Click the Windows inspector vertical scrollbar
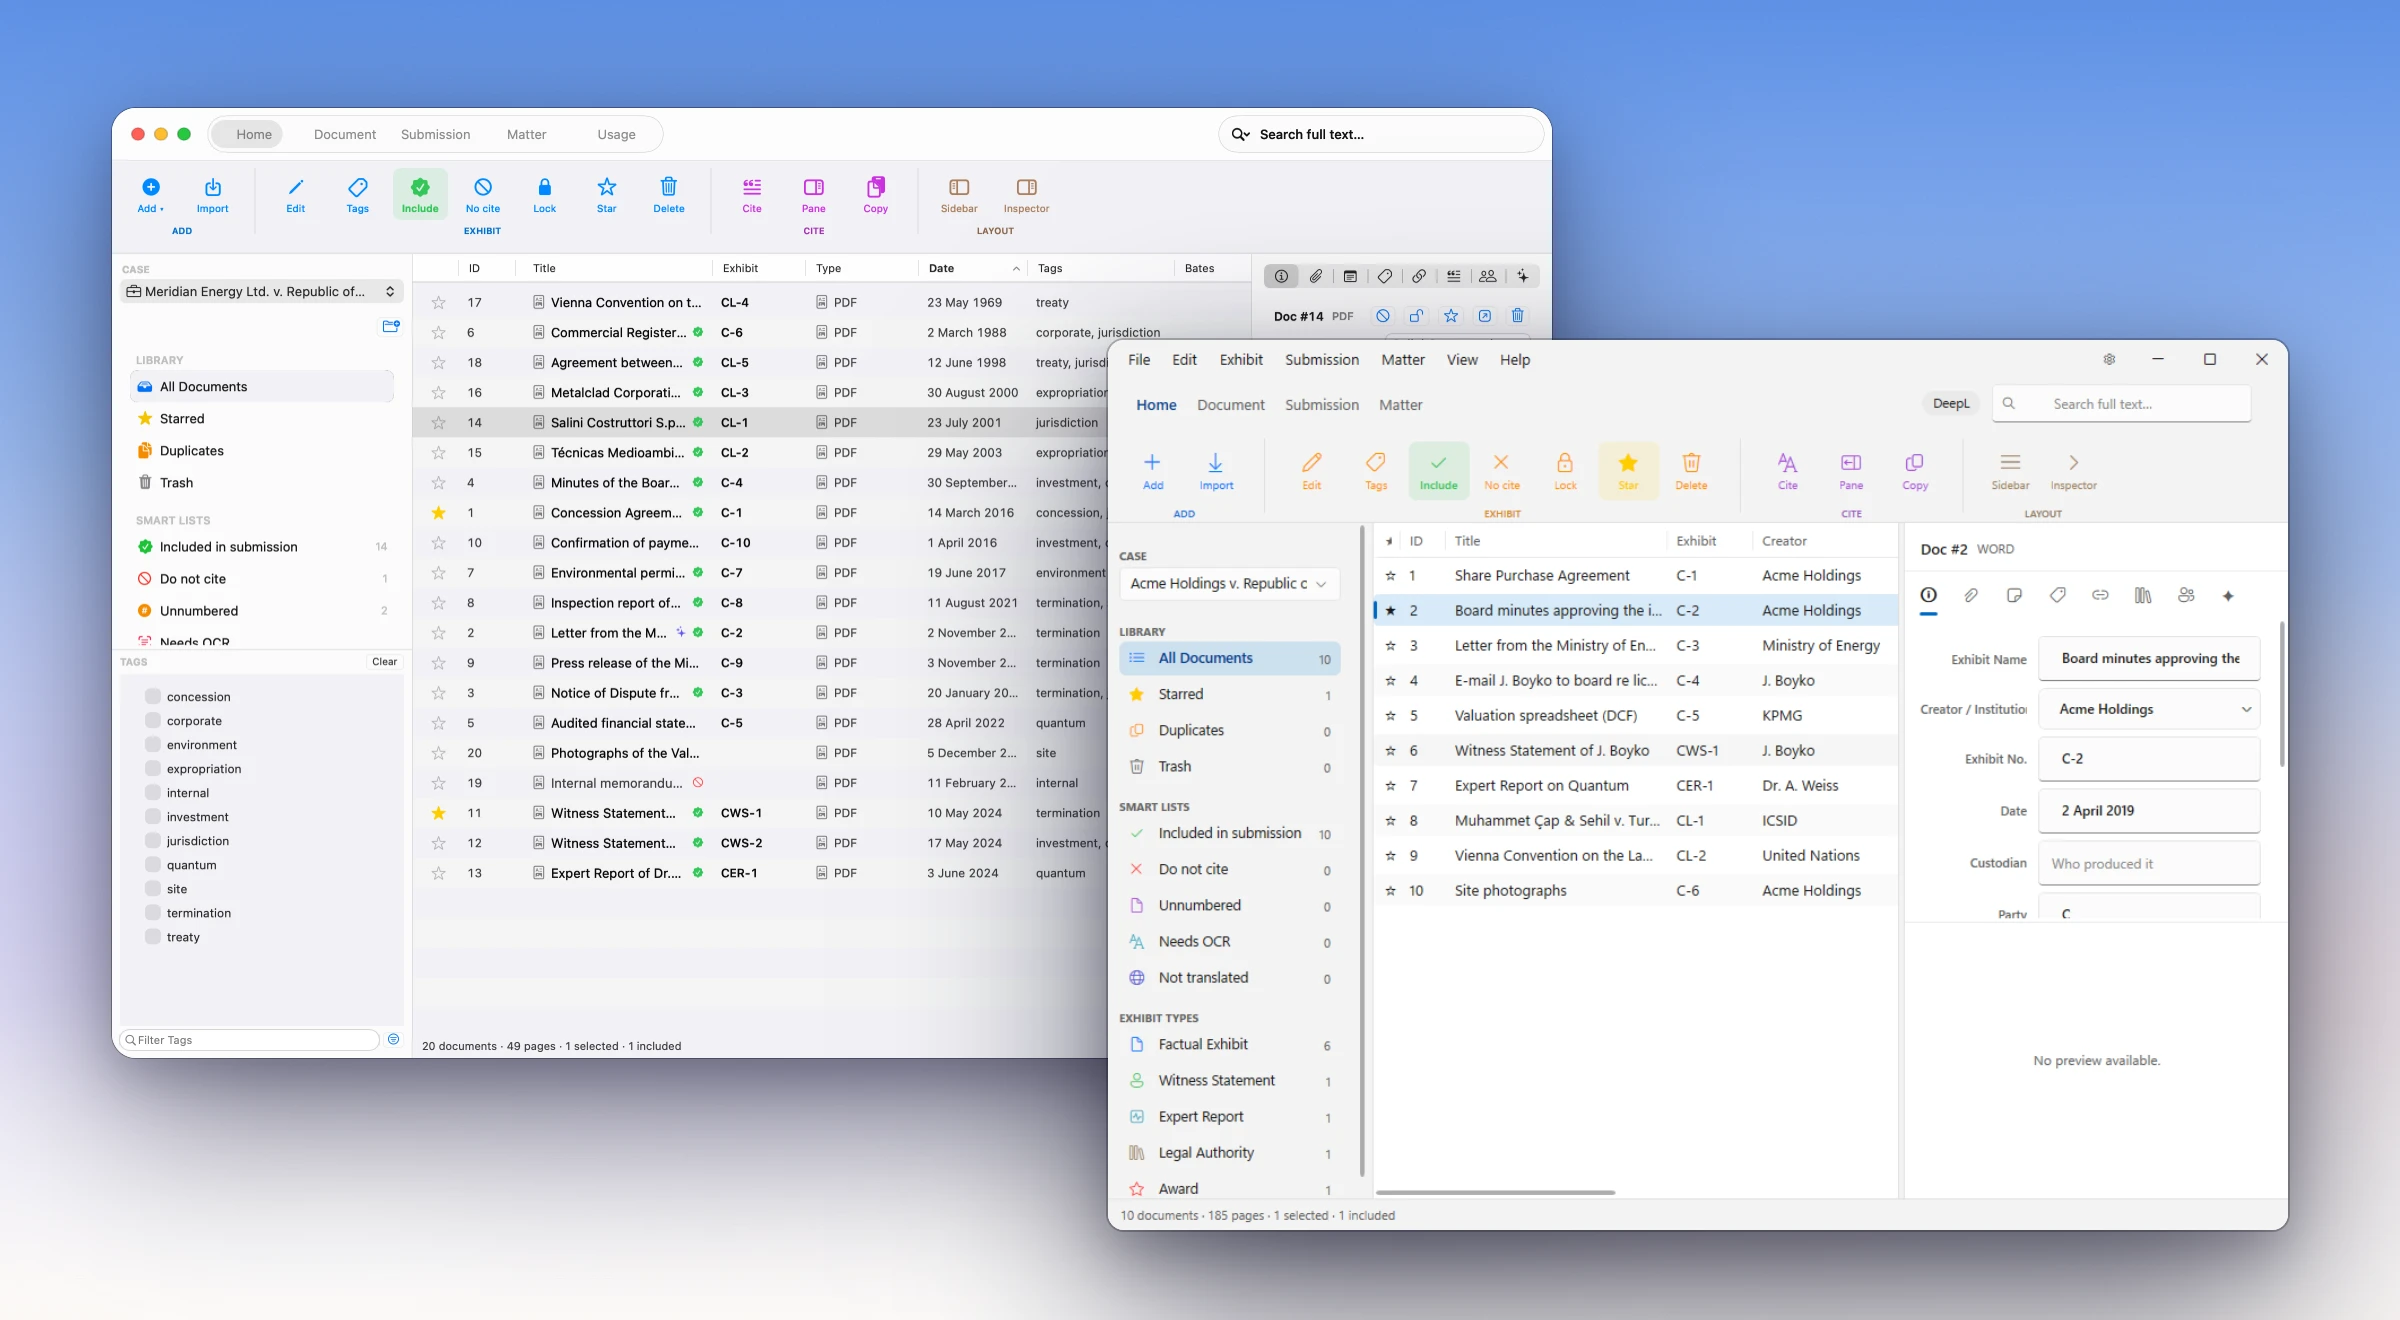This screenshot has height=1320, width=2400. coord(2282,694)
